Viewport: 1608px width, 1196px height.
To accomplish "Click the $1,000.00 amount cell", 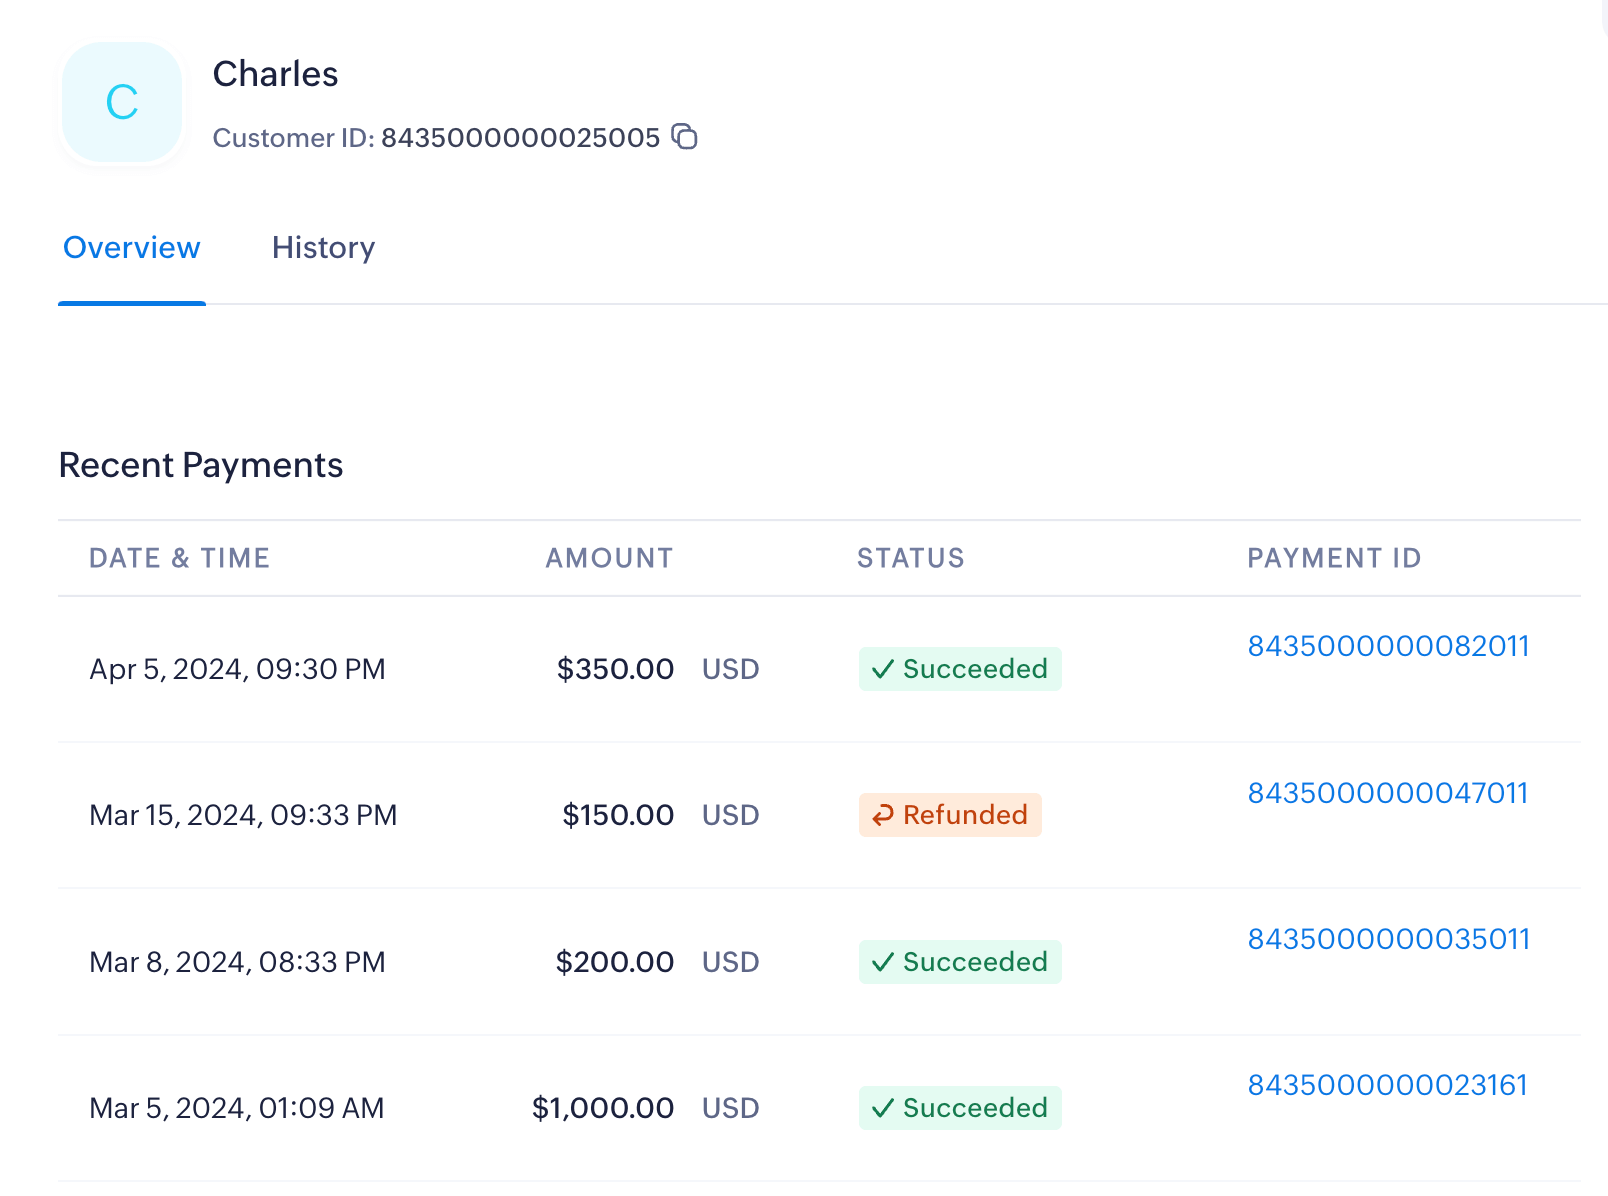I will point(603,1108).
